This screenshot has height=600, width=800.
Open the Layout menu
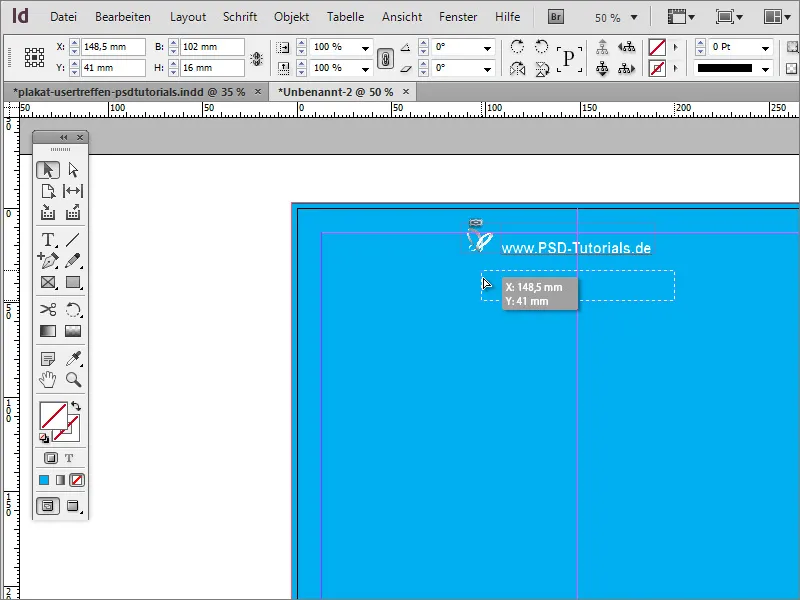click(188, 17)
